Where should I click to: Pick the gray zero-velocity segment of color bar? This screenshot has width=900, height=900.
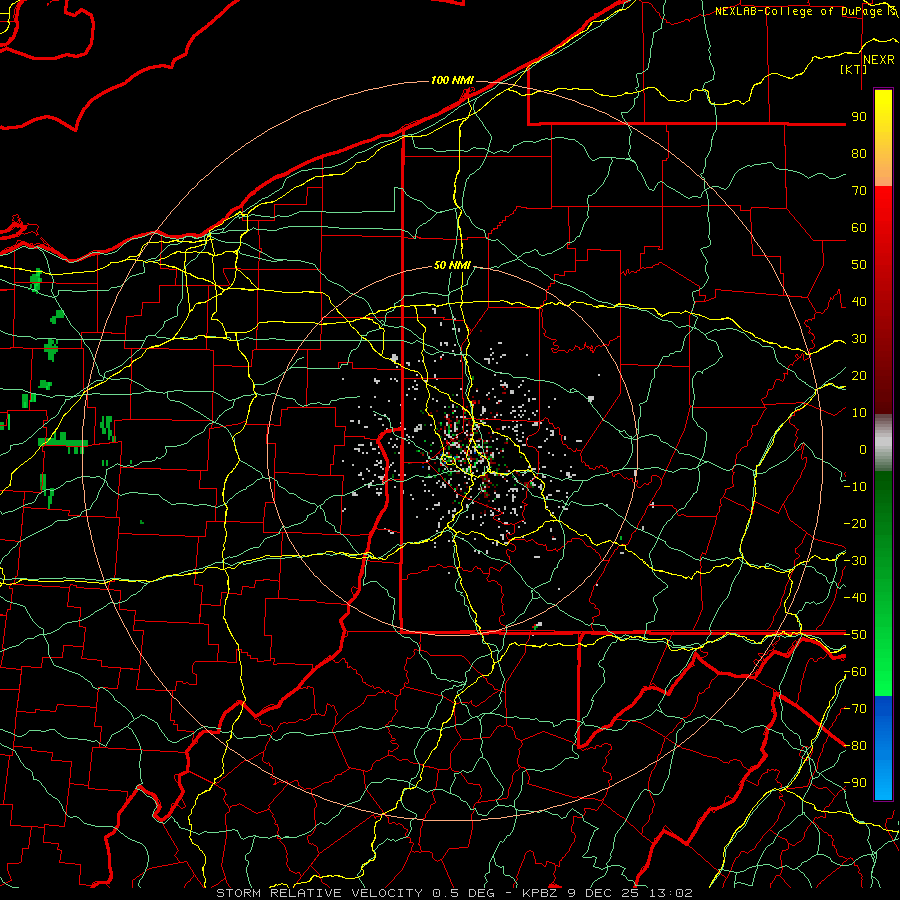click(x=883, y=443)
